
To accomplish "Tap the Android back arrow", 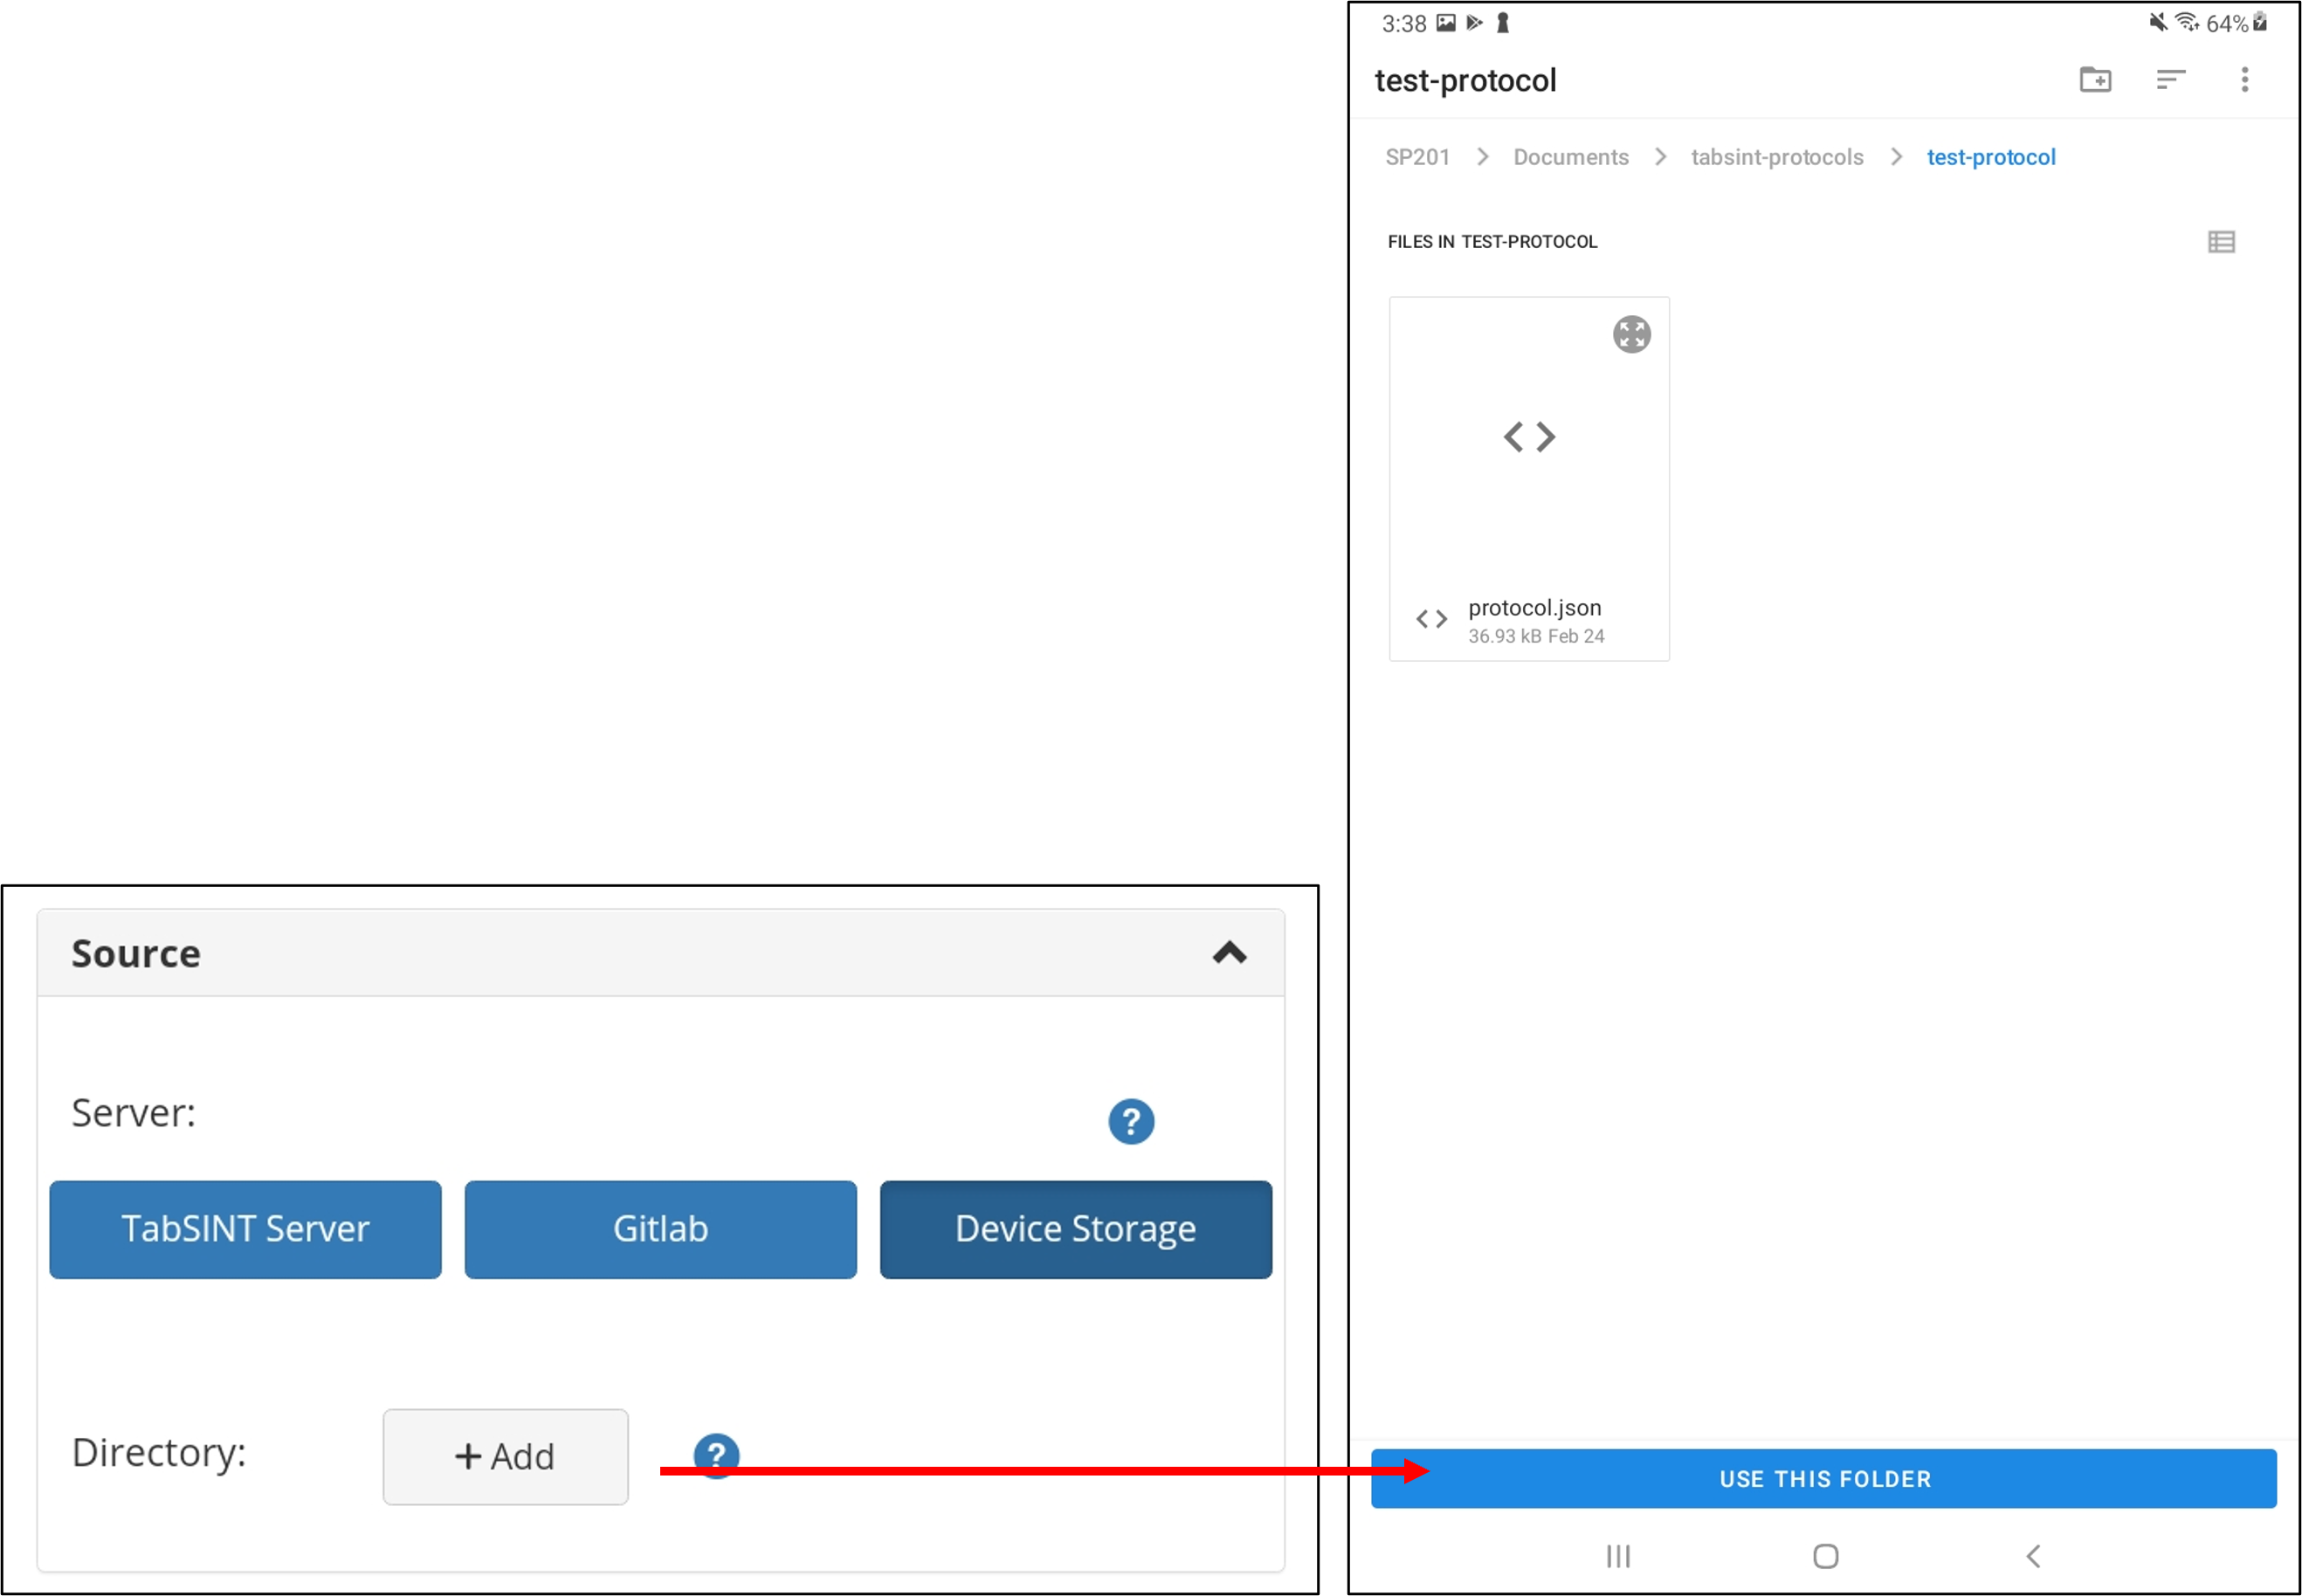I will pyautogui.click(x=2033, y=1556).
